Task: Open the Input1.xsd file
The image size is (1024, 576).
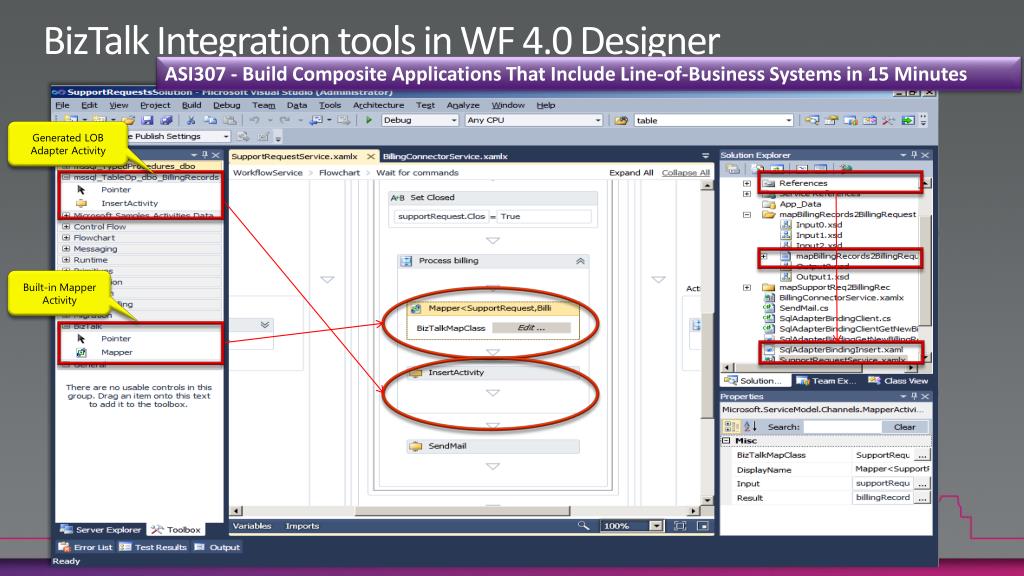Action: pyautogui.click(x=818, y=235)
